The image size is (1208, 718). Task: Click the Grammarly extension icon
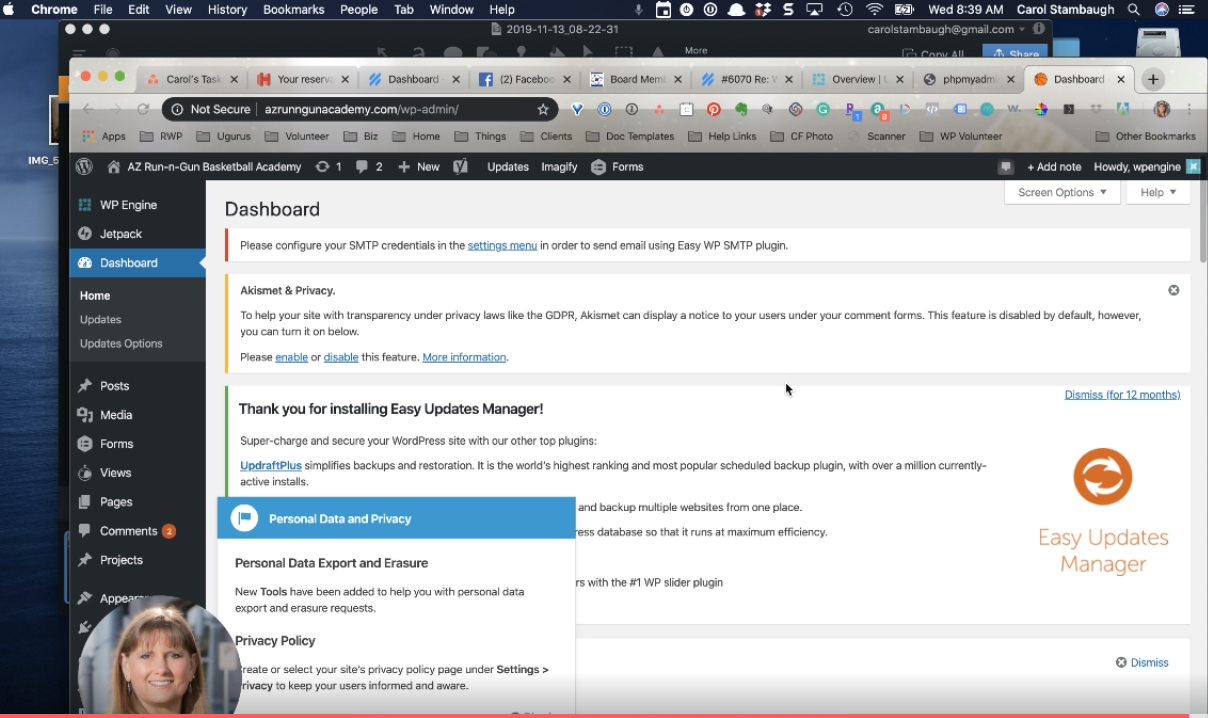(x=823, y=109)
